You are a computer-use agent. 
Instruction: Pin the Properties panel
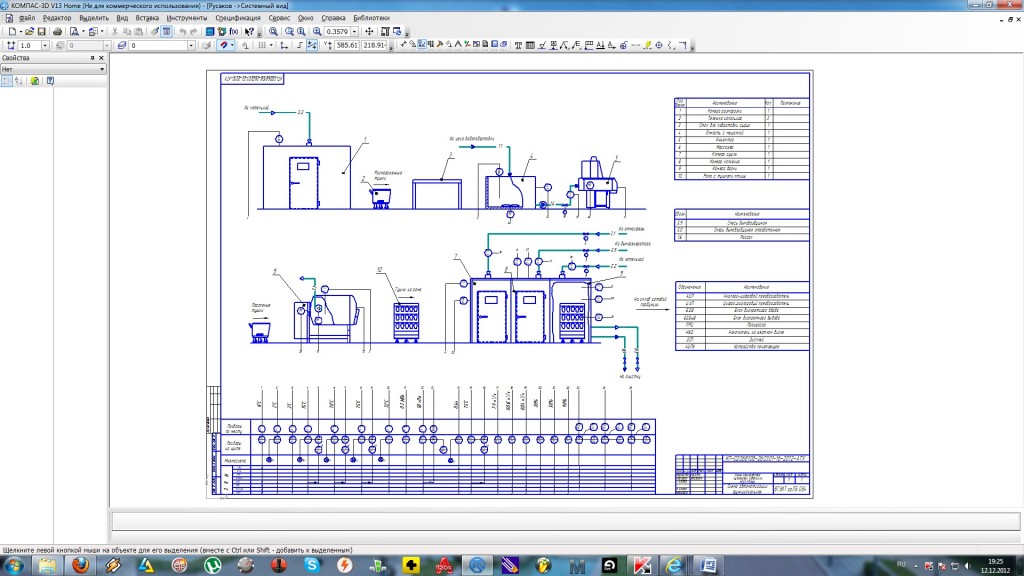(x=92, y=58)
